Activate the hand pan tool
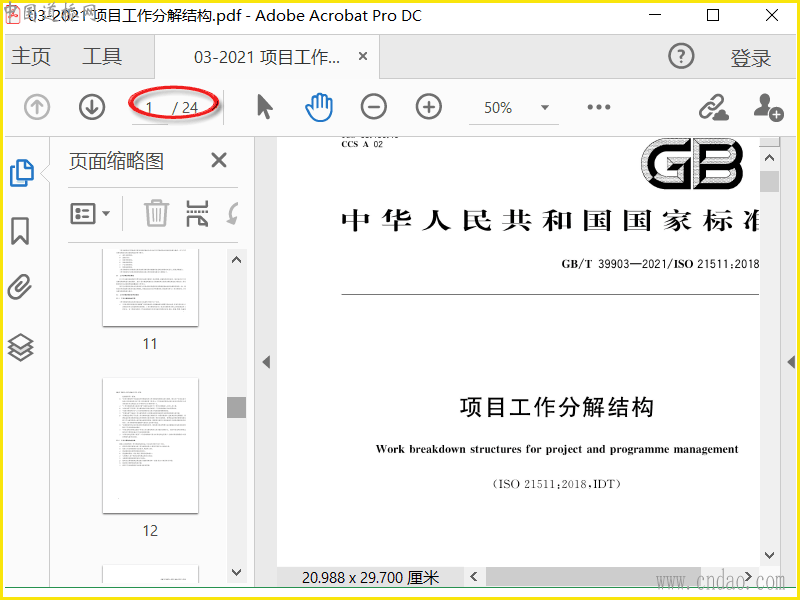The image size is (800, 600). pyautogui.click(x=319, y=107)
